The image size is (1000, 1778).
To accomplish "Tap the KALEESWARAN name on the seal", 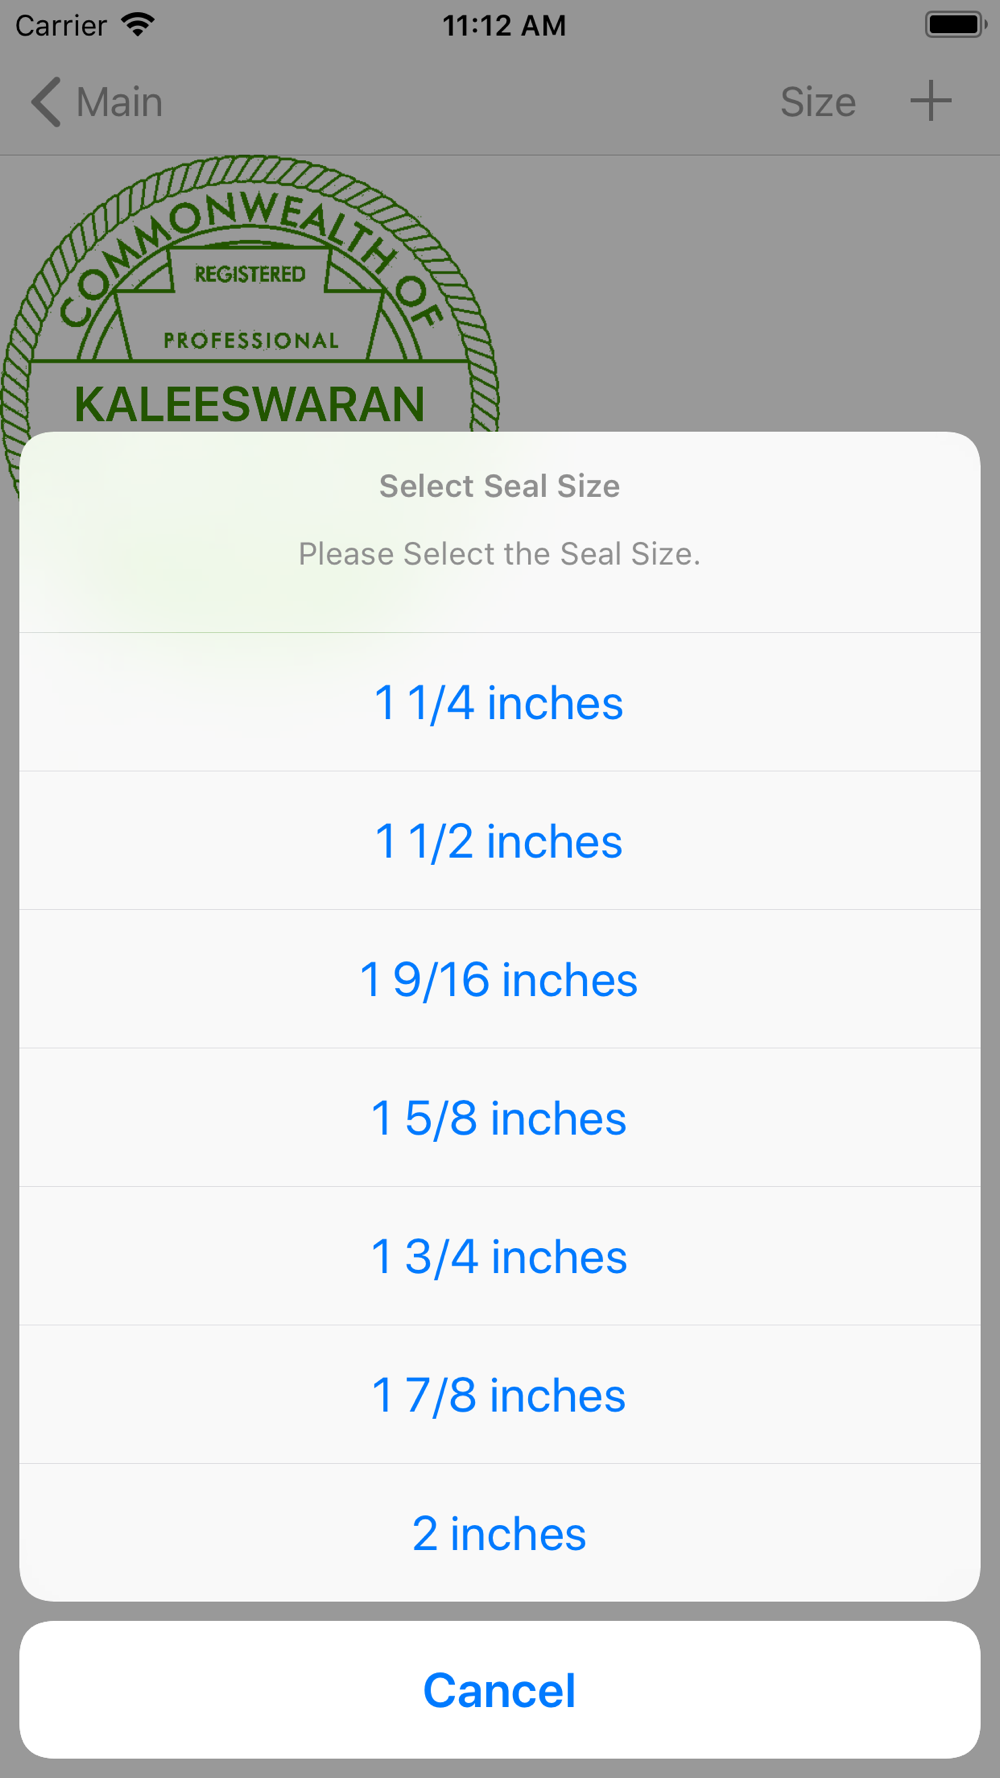I will pyautogui.click(x=250, y=404).
